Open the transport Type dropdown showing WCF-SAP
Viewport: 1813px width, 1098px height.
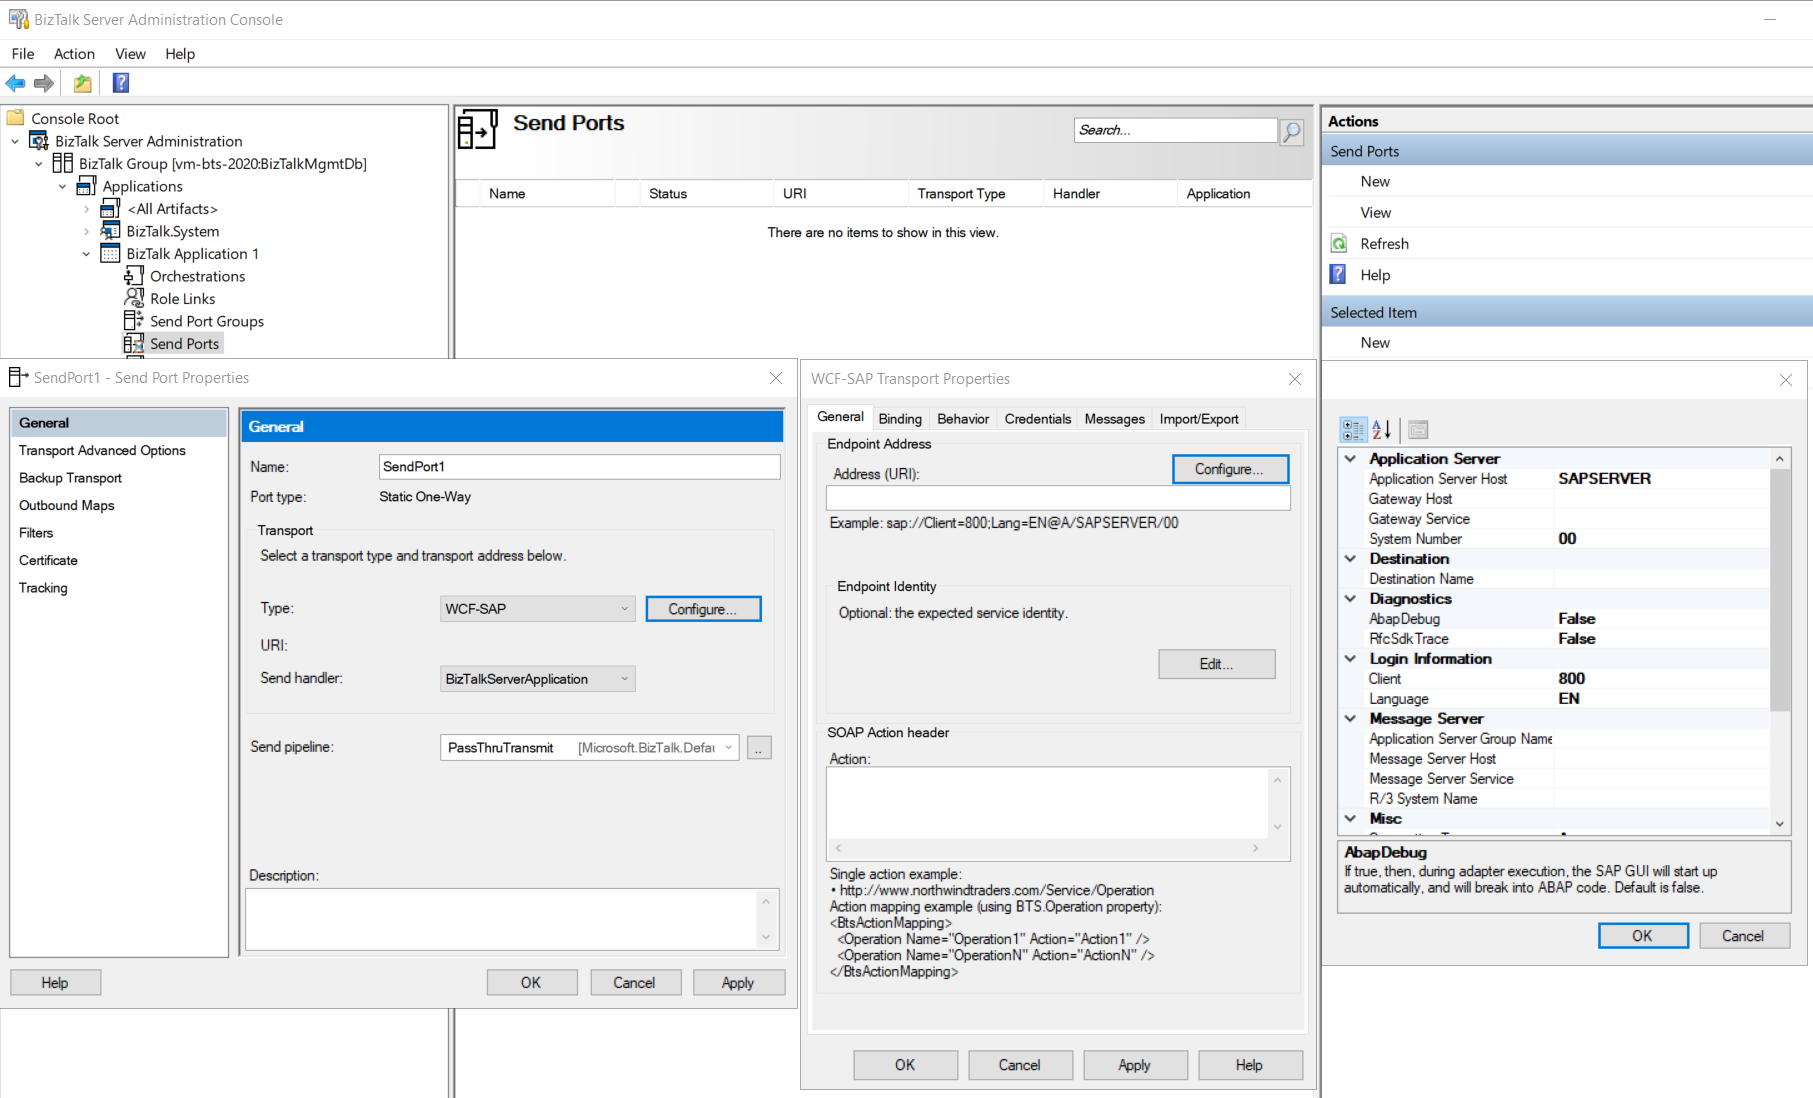[625, 608]
